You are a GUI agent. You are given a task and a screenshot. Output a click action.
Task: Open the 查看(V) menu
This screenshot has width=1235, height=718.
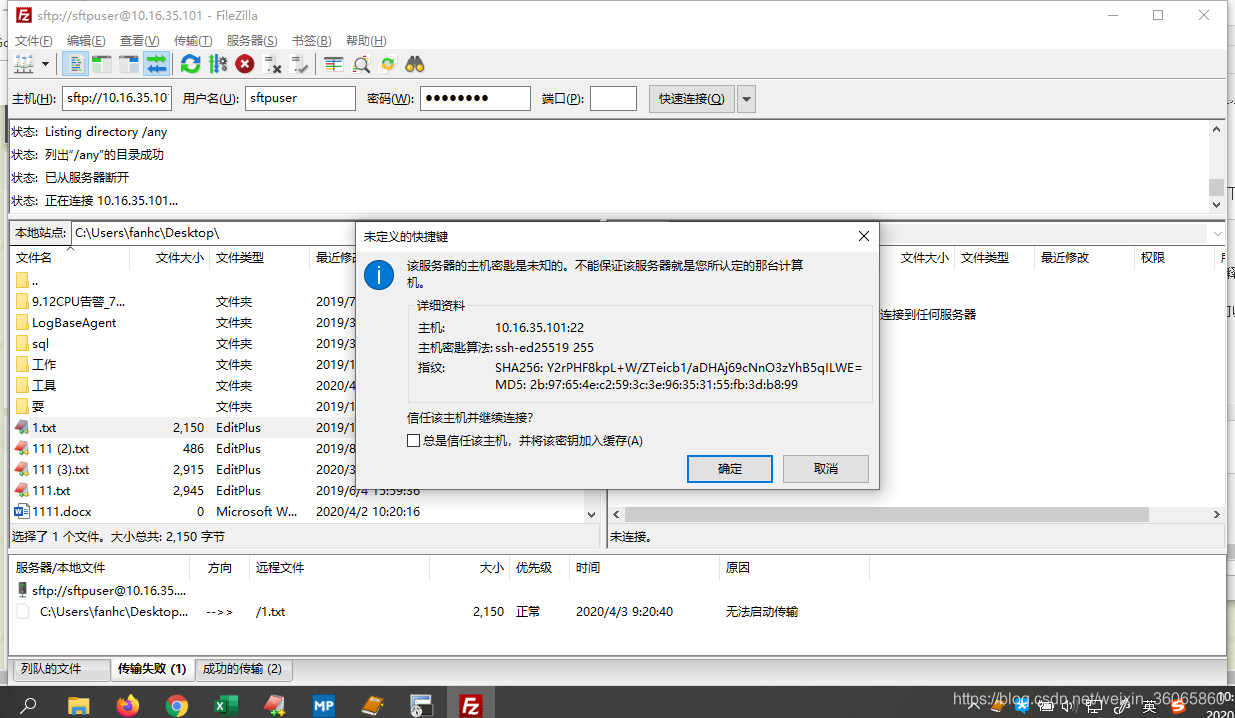click(x=140, y=41)
